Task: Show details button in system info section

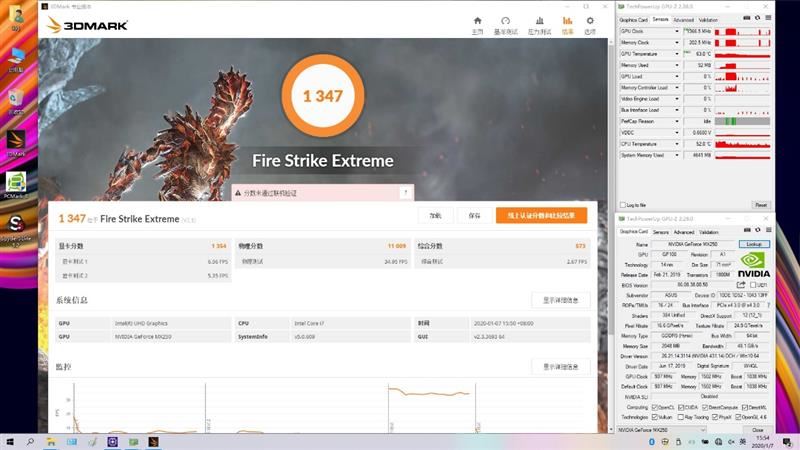Action: [x=561, y=301]
